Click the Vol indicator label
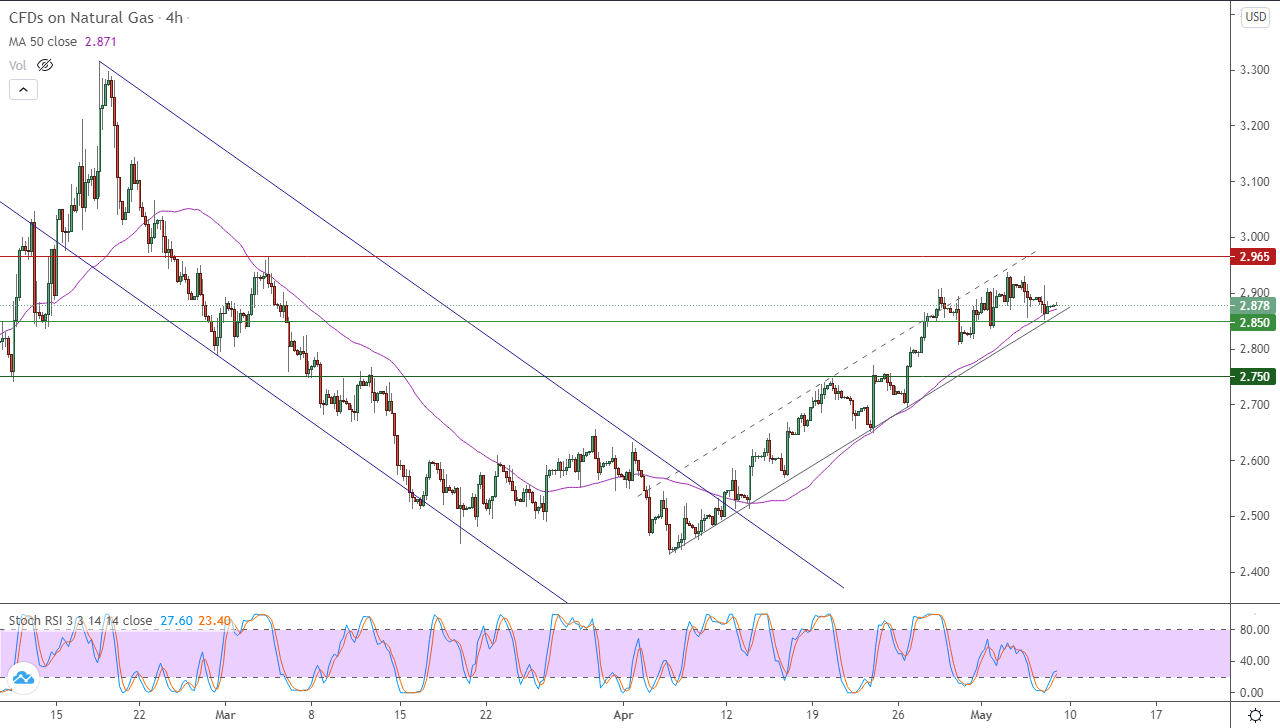 18,65
